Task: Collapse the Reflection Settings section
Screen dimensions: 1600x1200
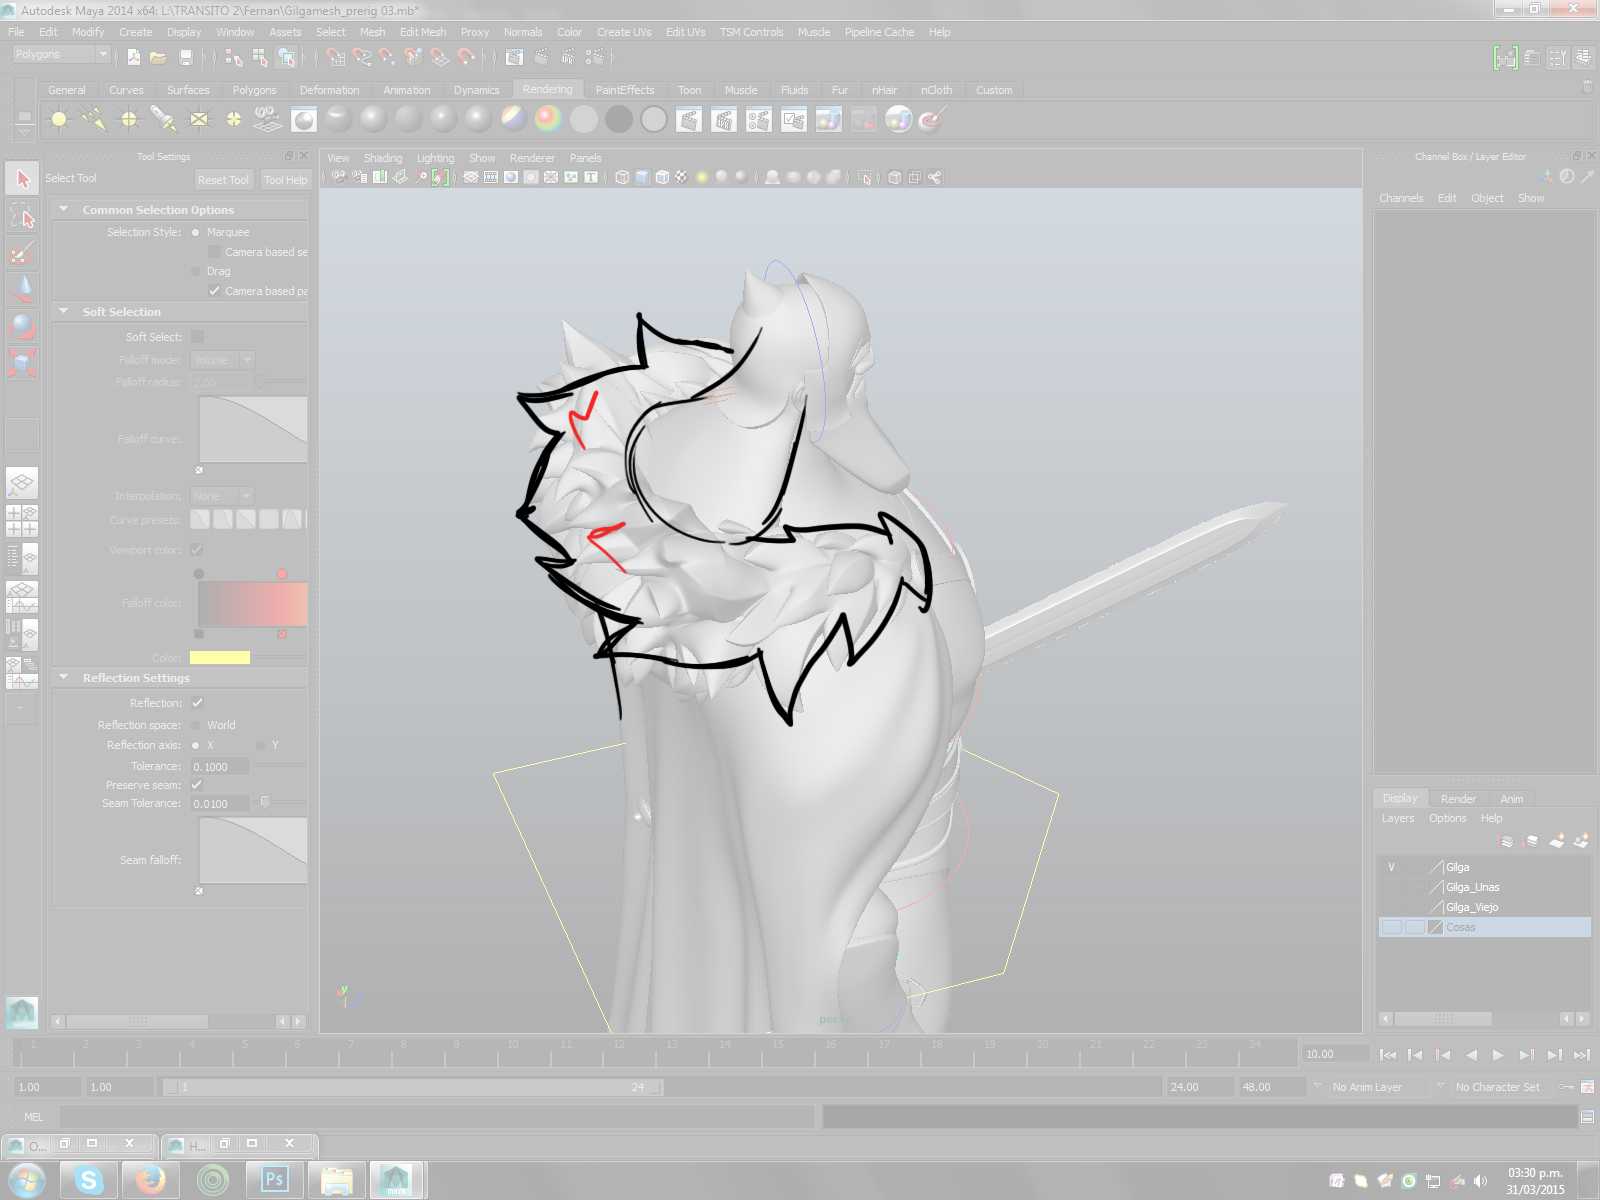Action: [64, 678]
